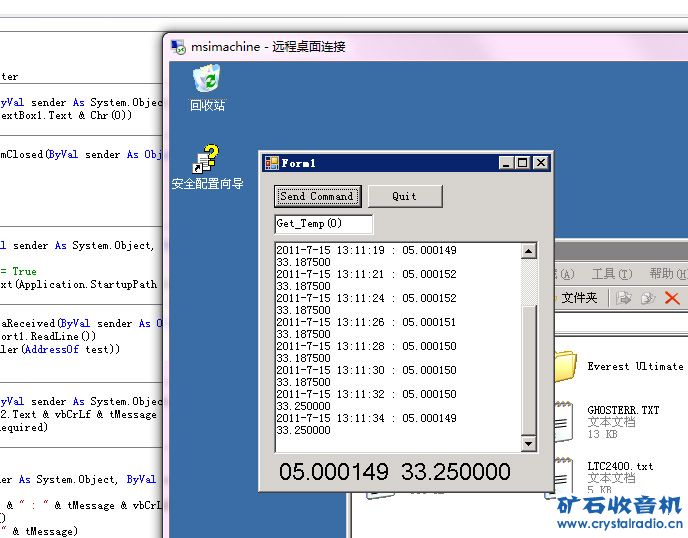The width and height of the screenshot is (688, 538).
Task: Click the Get_Temp(0) command text field
Action: pyautogui.click(x=323, y=224)
